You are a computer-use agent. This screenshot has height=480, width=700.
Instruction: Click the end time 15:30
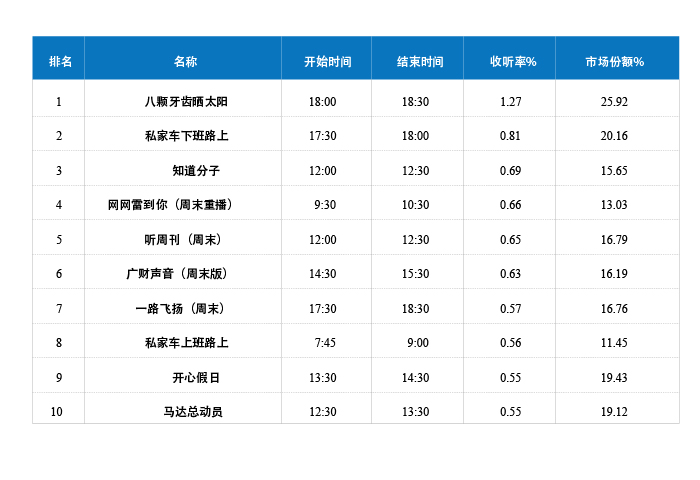click(416, 273)
